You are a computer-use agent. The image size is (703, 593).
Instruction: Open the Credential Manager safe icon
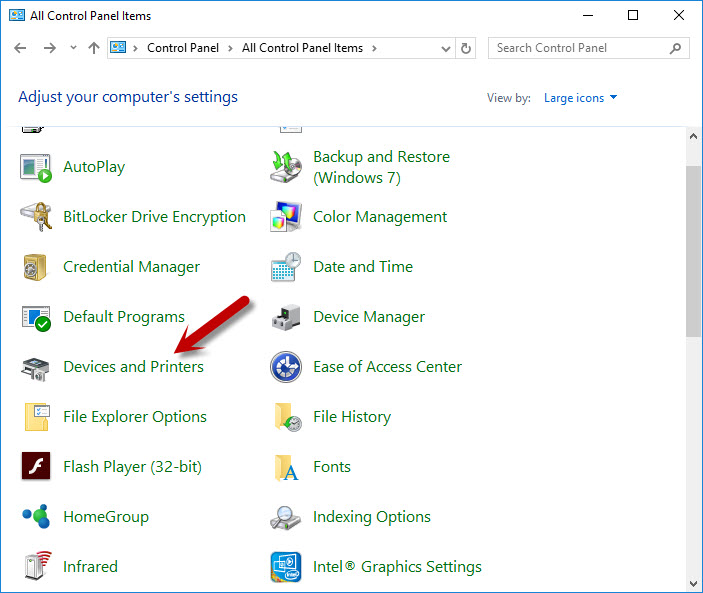[x=36, y=267]
